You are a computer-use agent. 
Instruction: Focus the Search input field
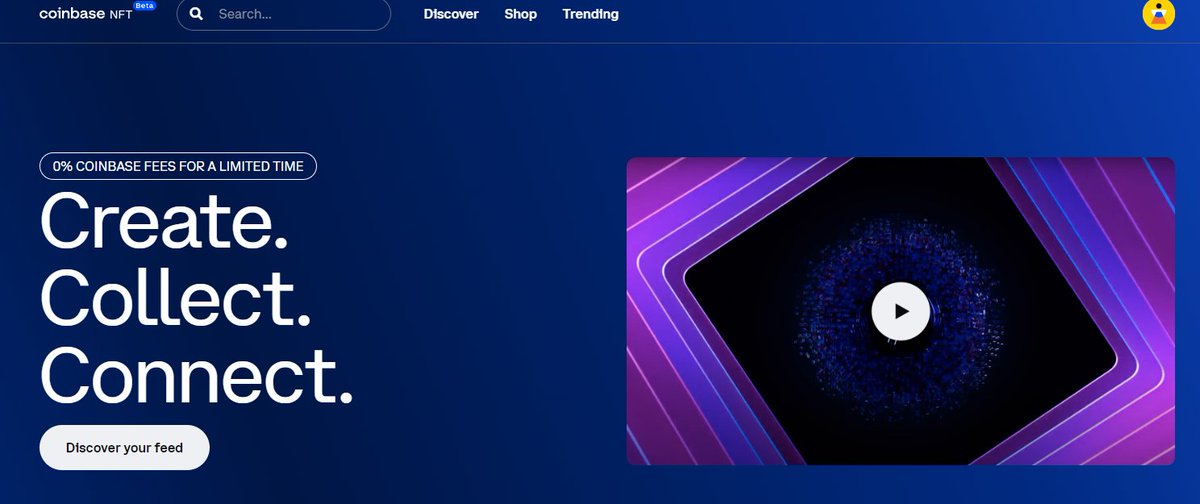284,14
